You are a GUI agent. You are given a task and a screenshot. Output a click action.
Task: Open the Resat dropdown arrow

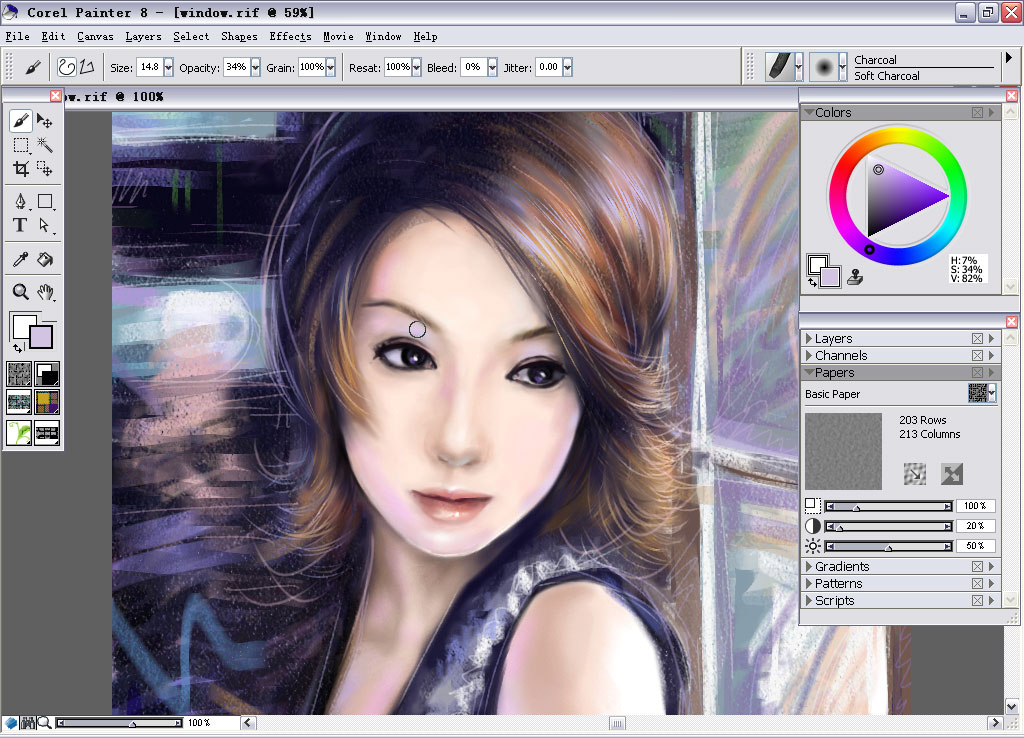pyautogui.click(x=417, y=67)
